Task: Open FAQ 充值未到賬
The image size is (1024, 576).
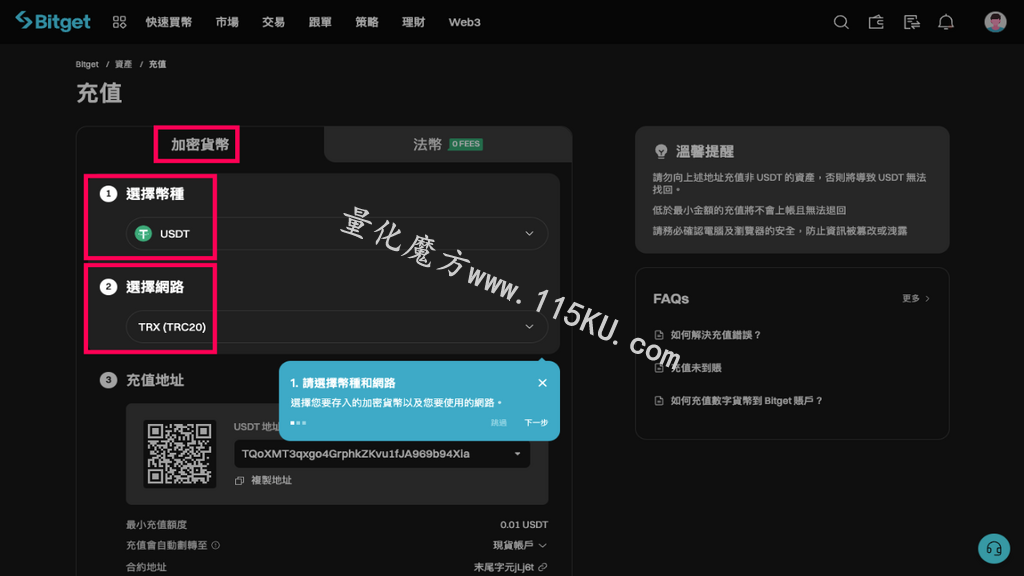Action: (x=696, y=368)
